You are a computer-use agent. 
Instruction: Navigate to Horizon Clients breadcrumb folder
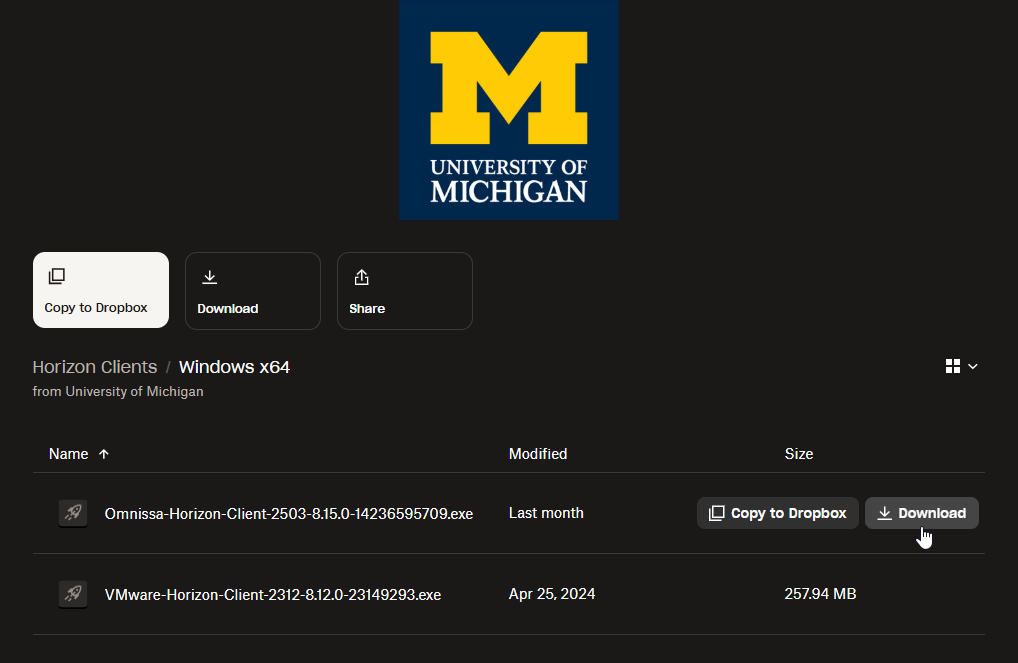[x=95, y=367]
